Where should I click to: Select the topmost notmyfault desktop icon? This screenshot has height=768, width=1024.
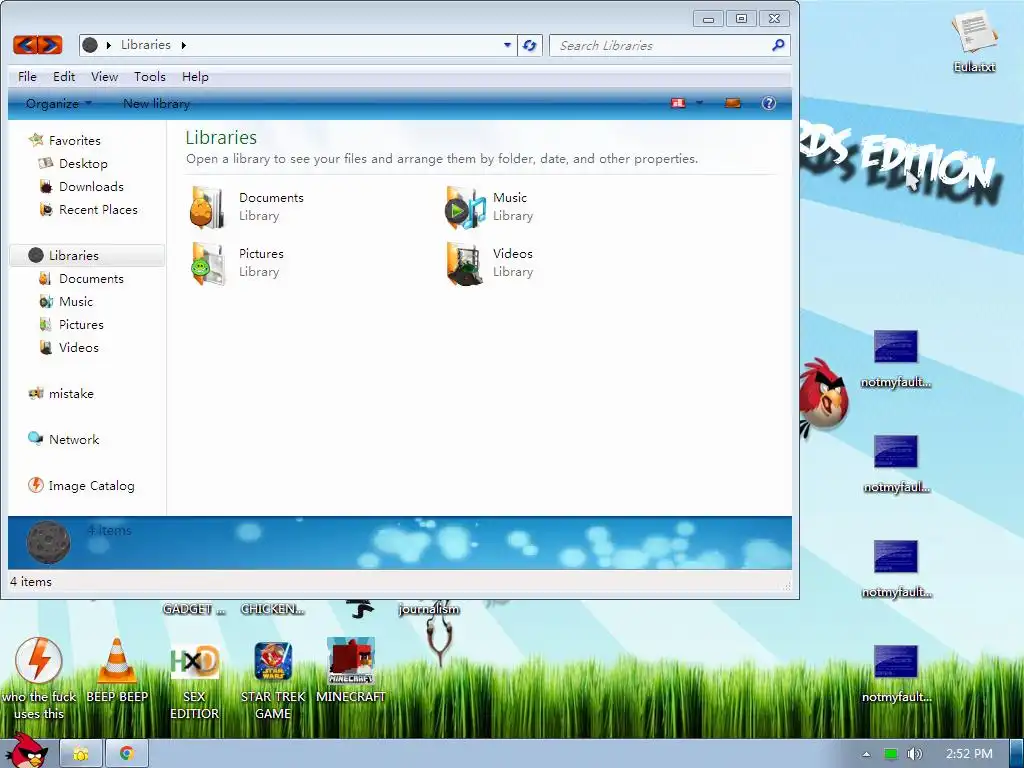[895, 359]
